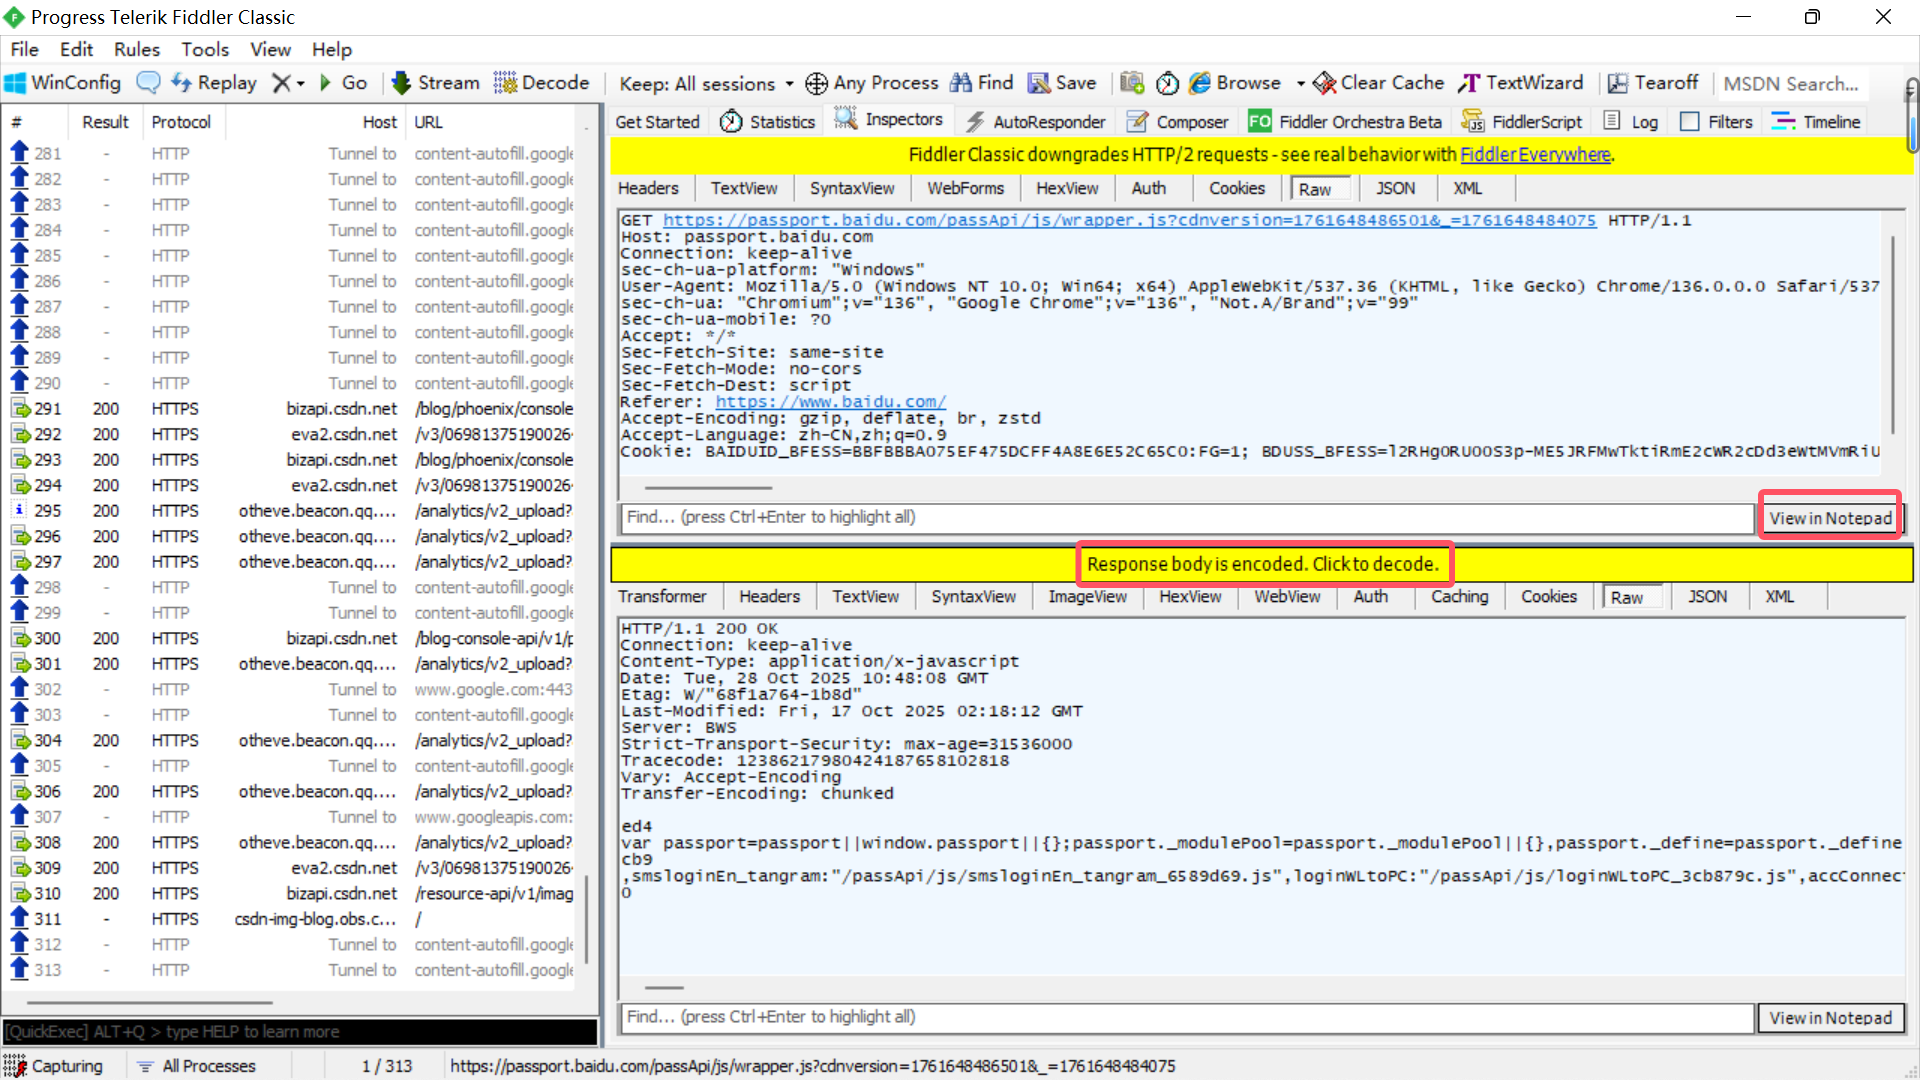Toggle the Any Process target filter
The image size is (1920, 1080).
tap(872, 83)
